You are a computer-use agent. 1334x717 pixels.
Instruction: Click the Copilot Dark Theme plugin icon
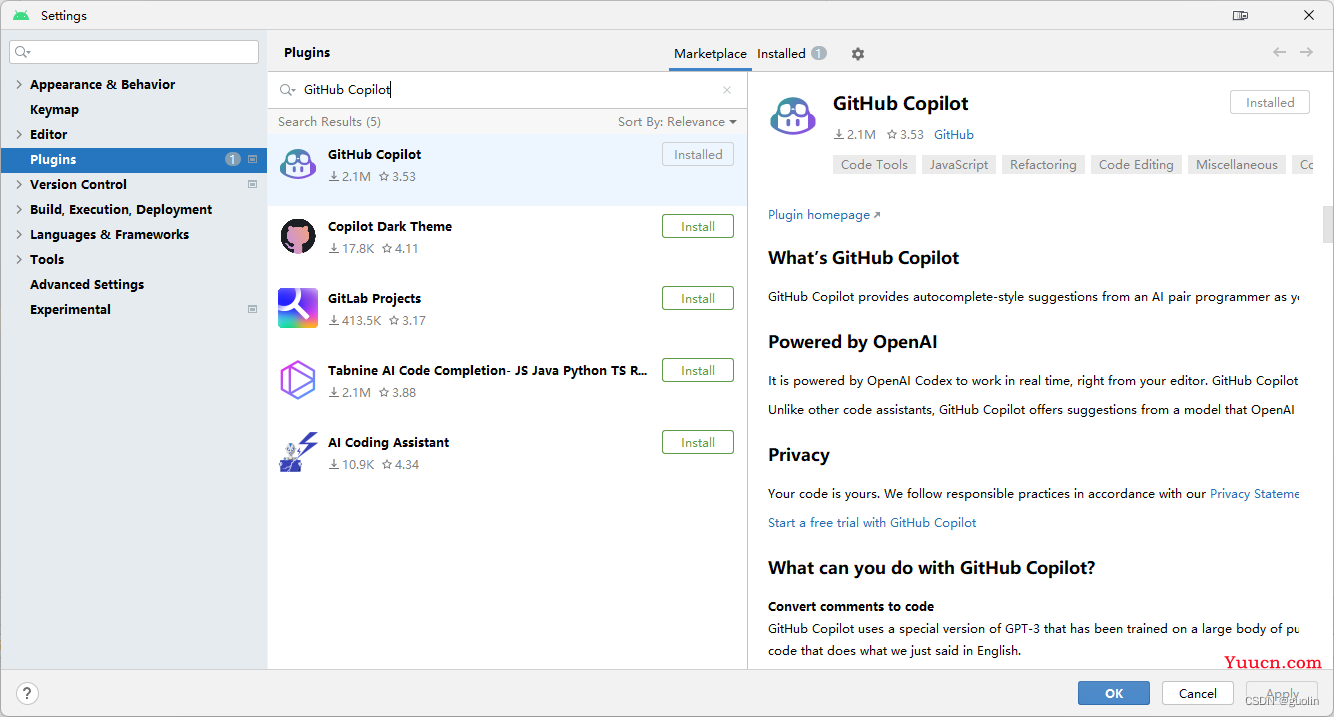coord(298,236)
